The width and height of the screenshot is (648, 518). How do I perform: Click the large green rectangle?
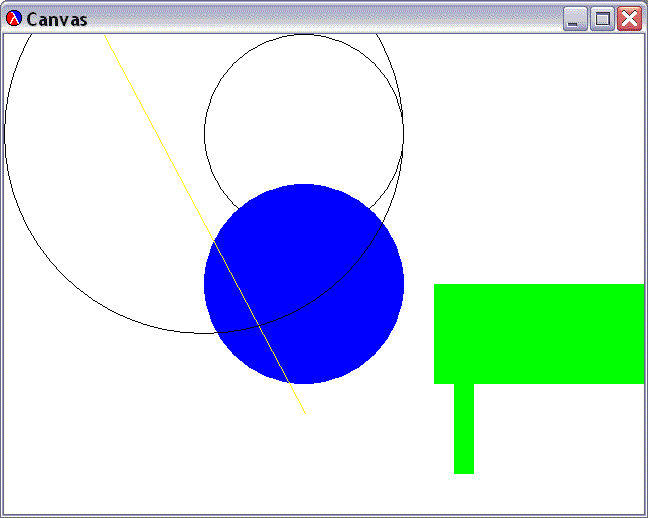(x=538, y=333)
